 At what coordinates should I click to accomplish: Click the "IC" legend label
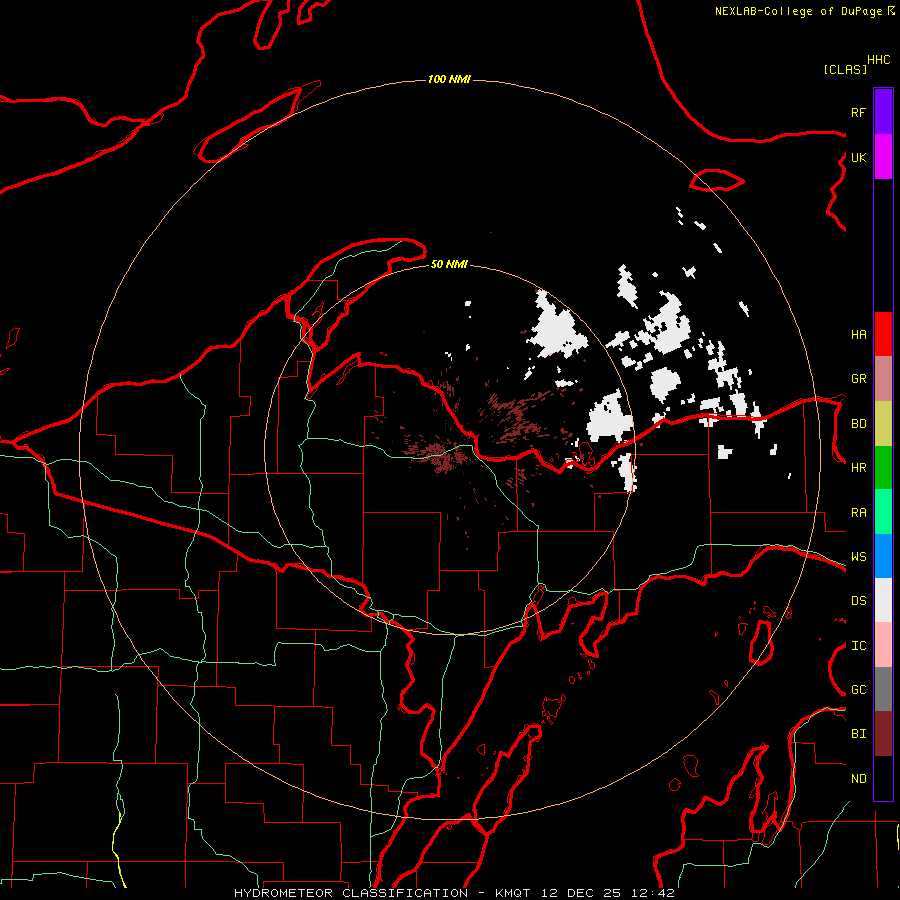click(x=858, y=646)
